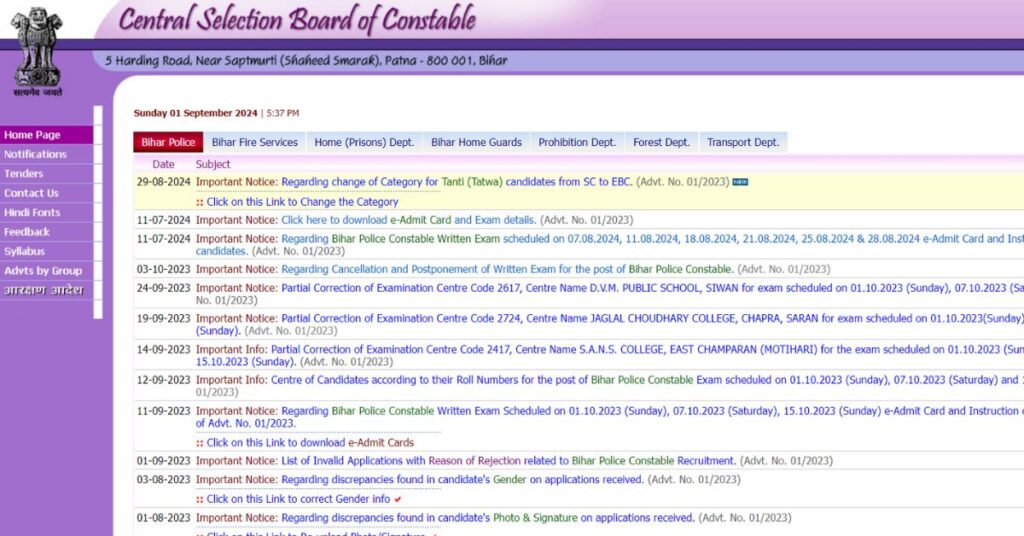This screenshot has width=1024, height=536.
Task: Click the national emblem logo
Action: (38, 52)
